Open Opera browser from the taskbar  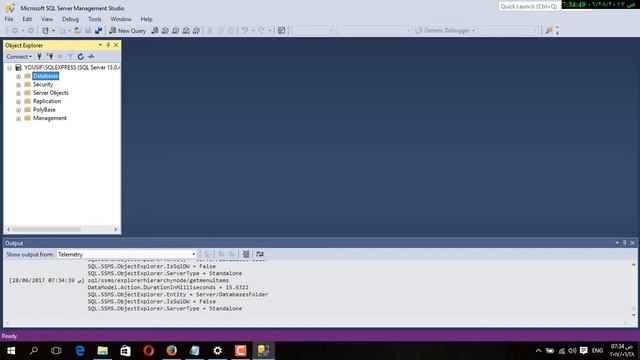(149, 351)
